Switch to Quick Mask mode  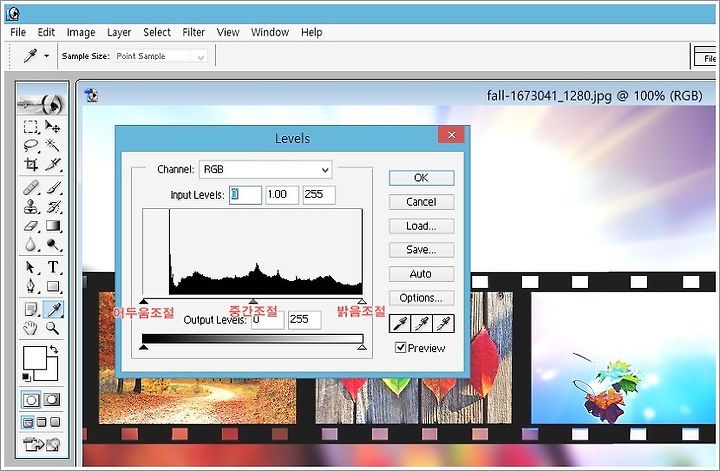[x=52, y=400]
